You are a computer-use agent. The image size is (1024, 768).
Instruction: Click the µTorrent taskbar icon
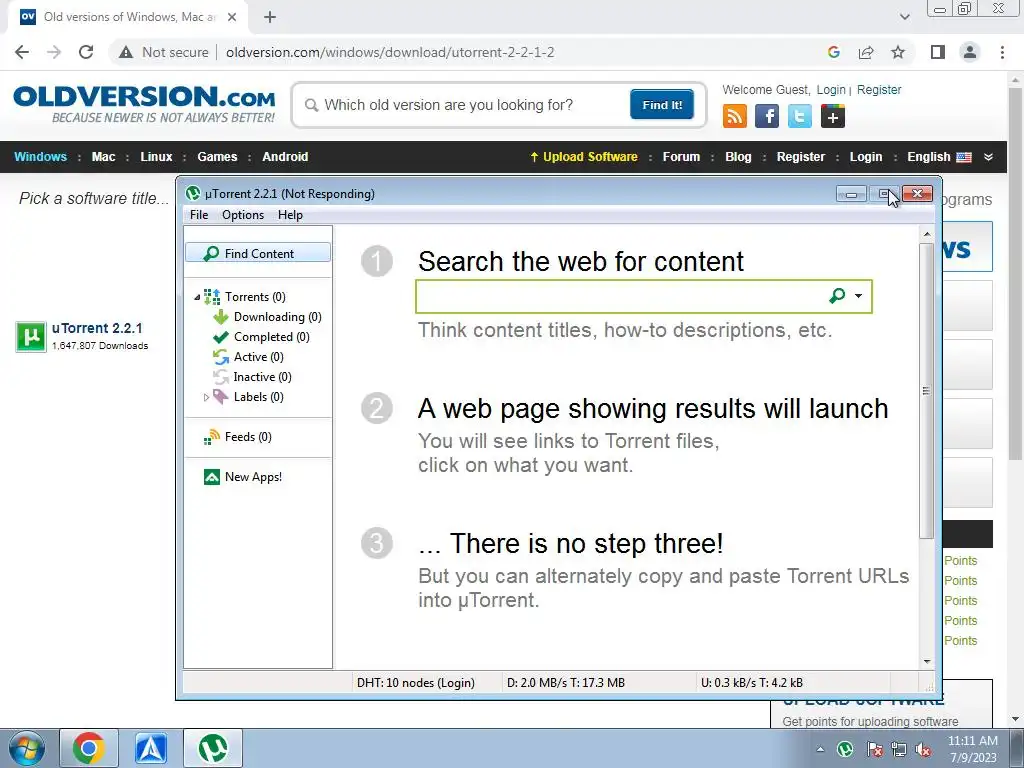pyautogui.click(x=213, y=748)
